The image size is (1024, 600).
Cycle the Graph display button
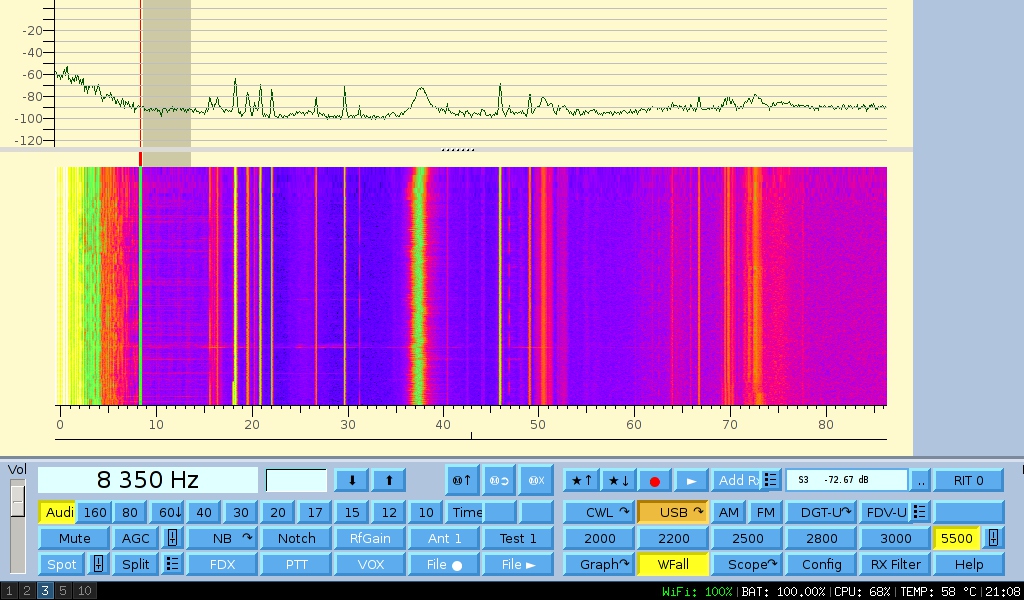[599, 564]
